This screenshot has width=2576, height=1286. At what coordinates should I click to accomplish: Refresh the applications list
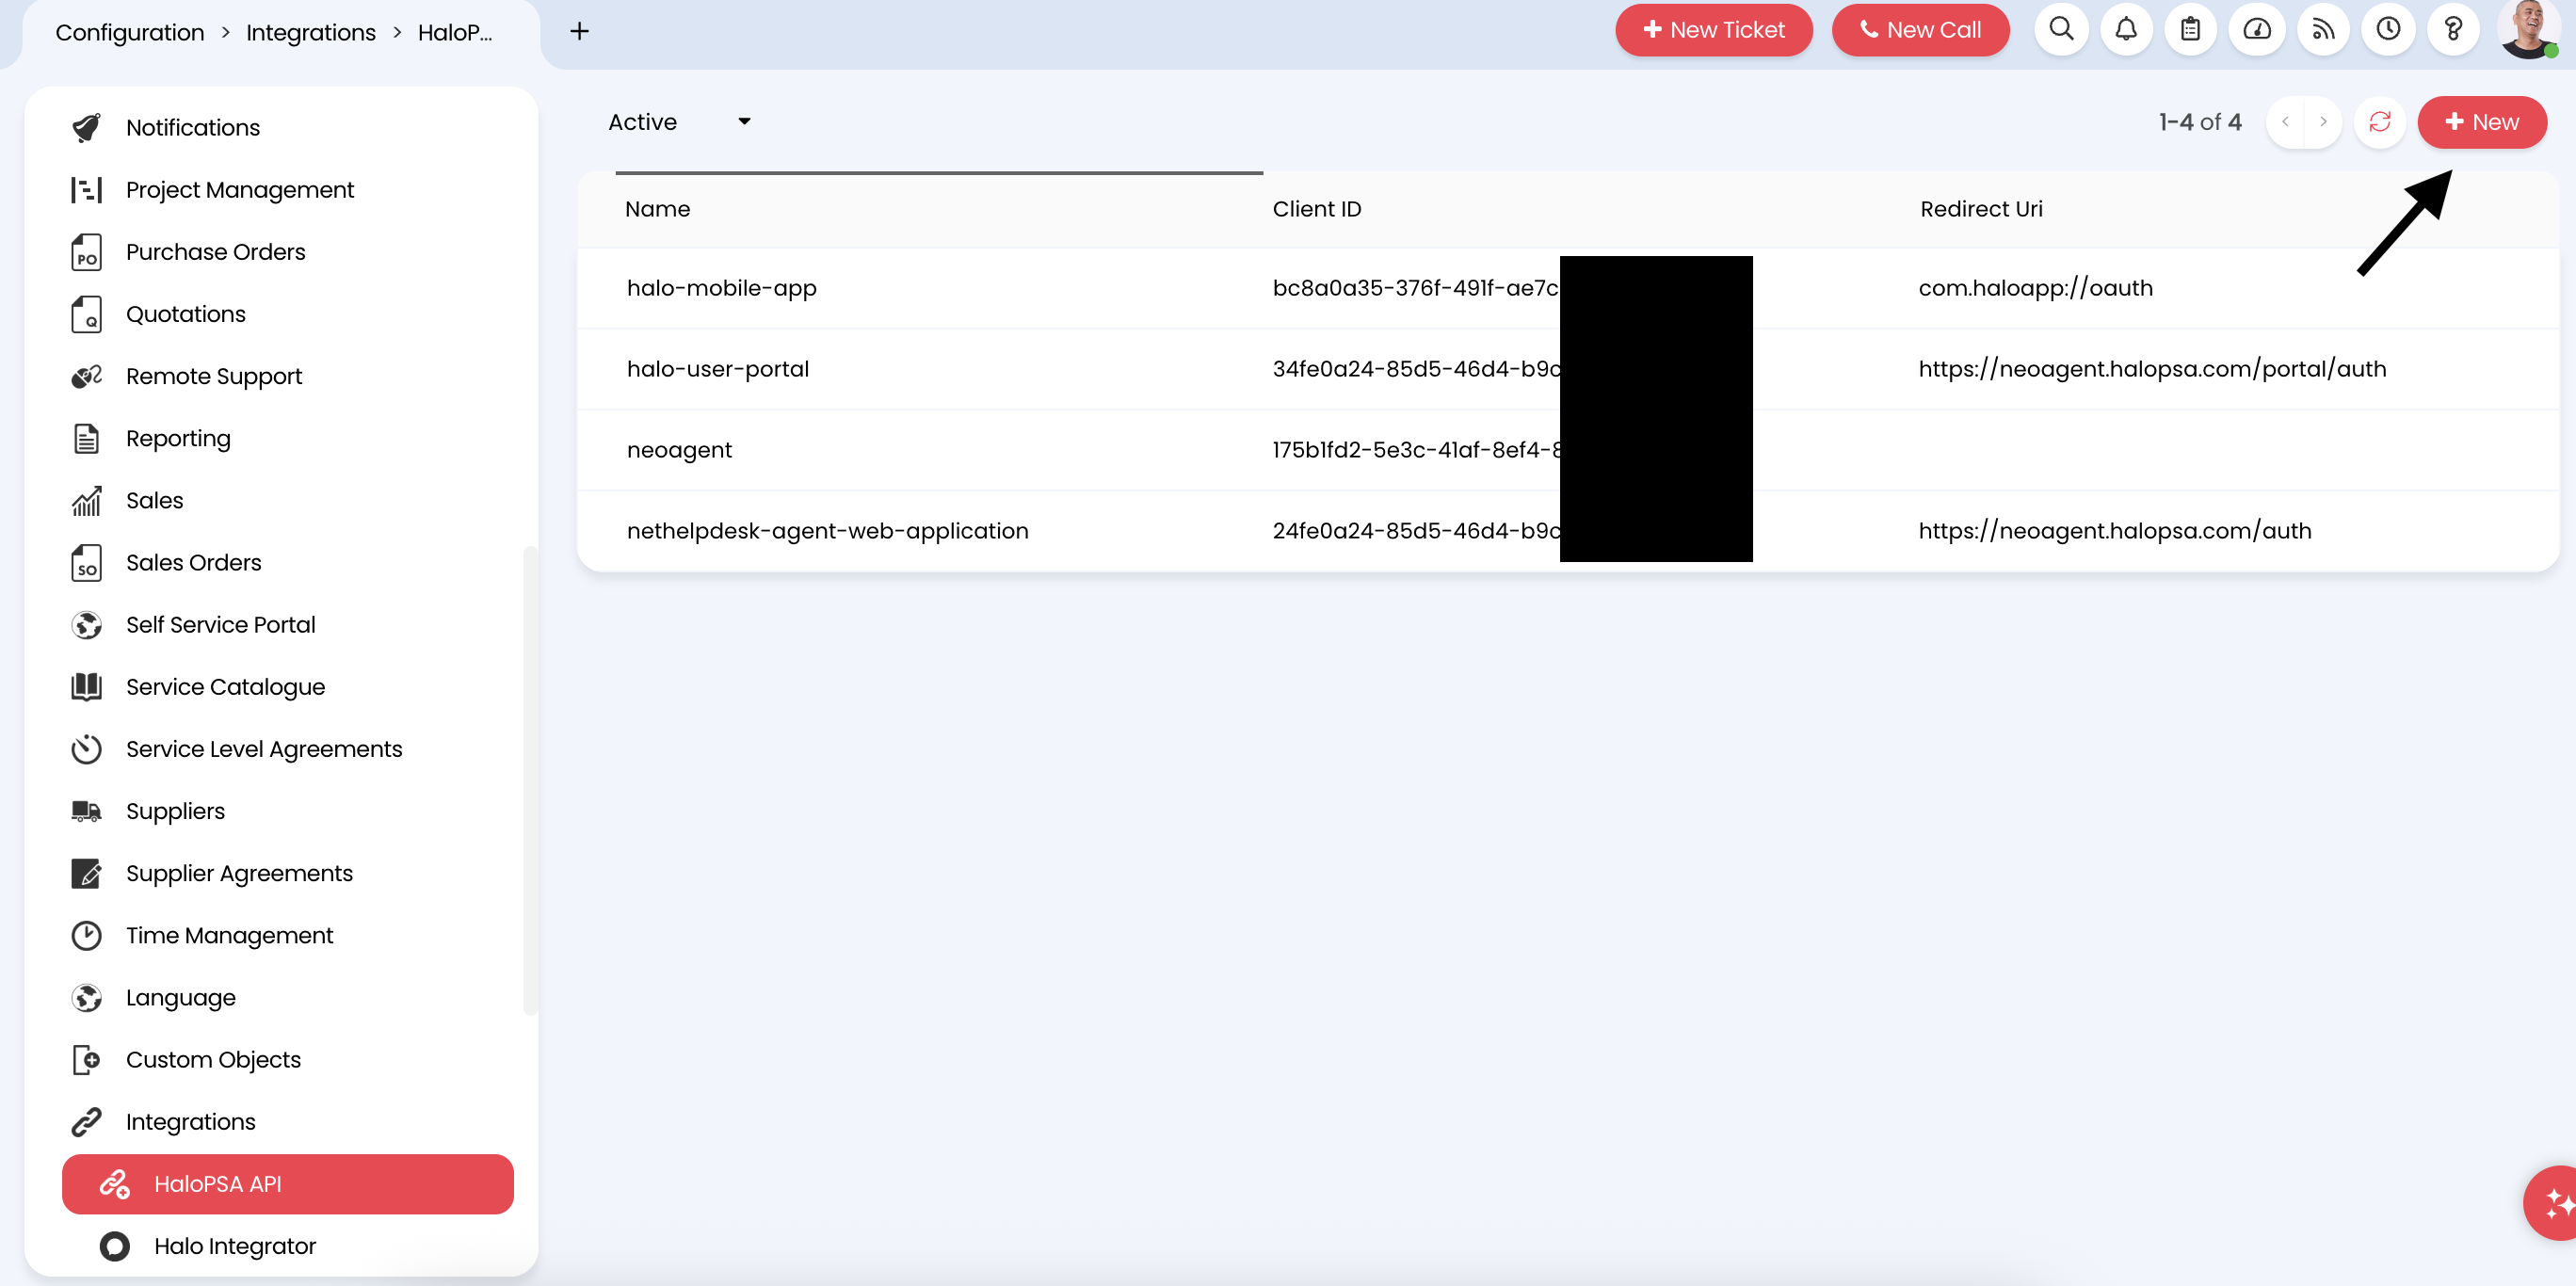click(2380, 121)
